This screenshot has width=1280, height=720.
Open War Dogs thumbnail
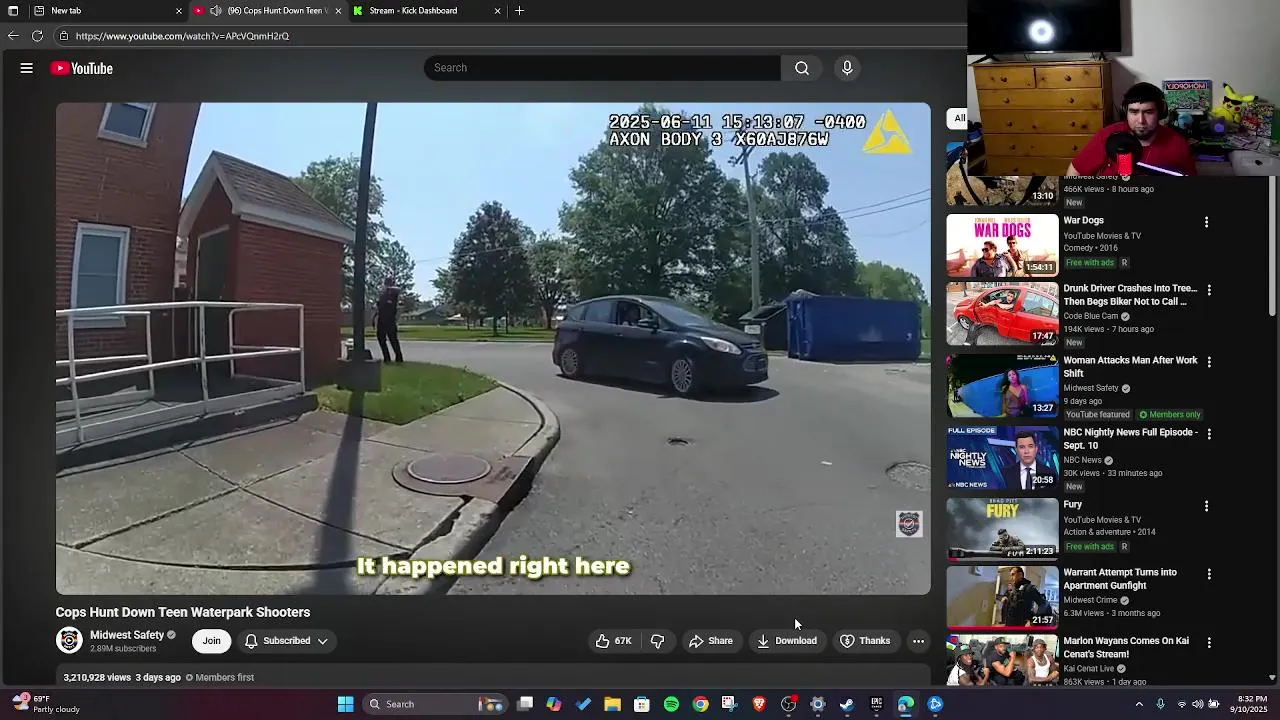pos(1002,245)
